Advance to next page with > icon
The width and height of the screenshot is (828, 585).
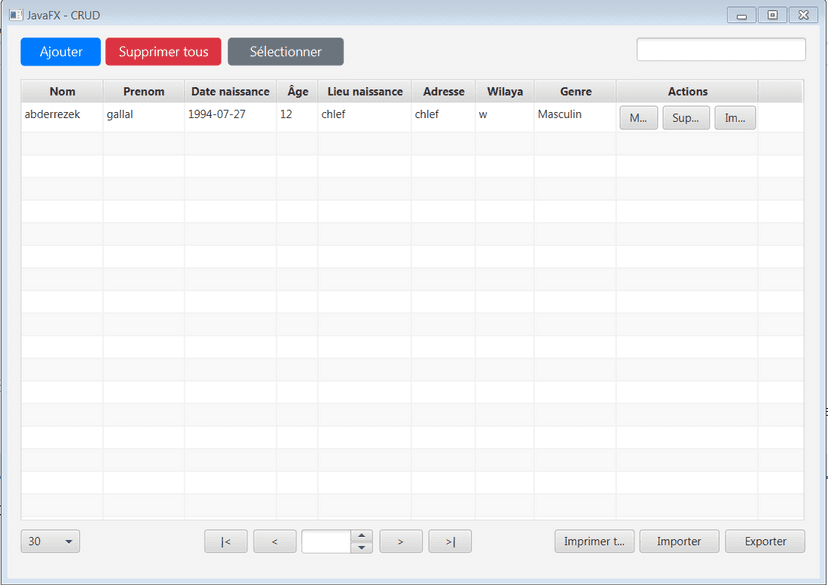tap(401, 541)
